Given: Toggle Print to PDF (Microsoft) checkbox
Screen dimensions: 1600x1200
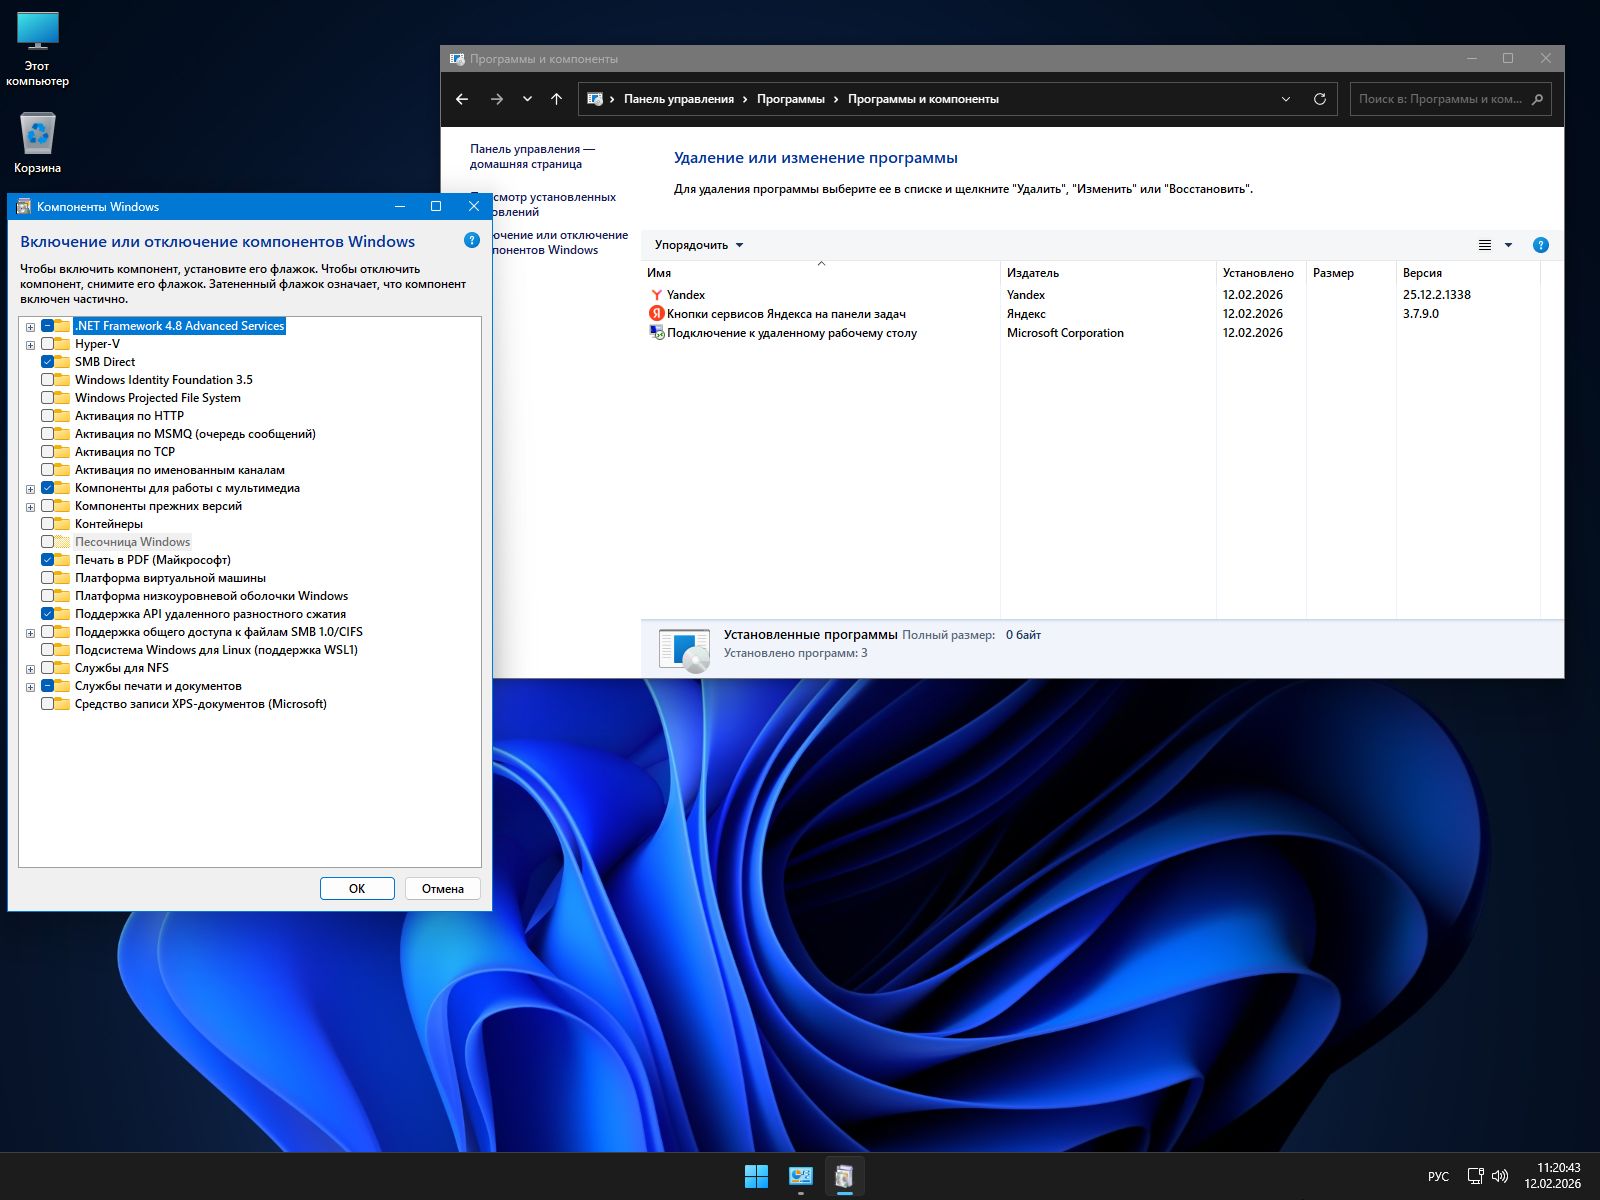Looking at the screenshot, I should 48,560.
